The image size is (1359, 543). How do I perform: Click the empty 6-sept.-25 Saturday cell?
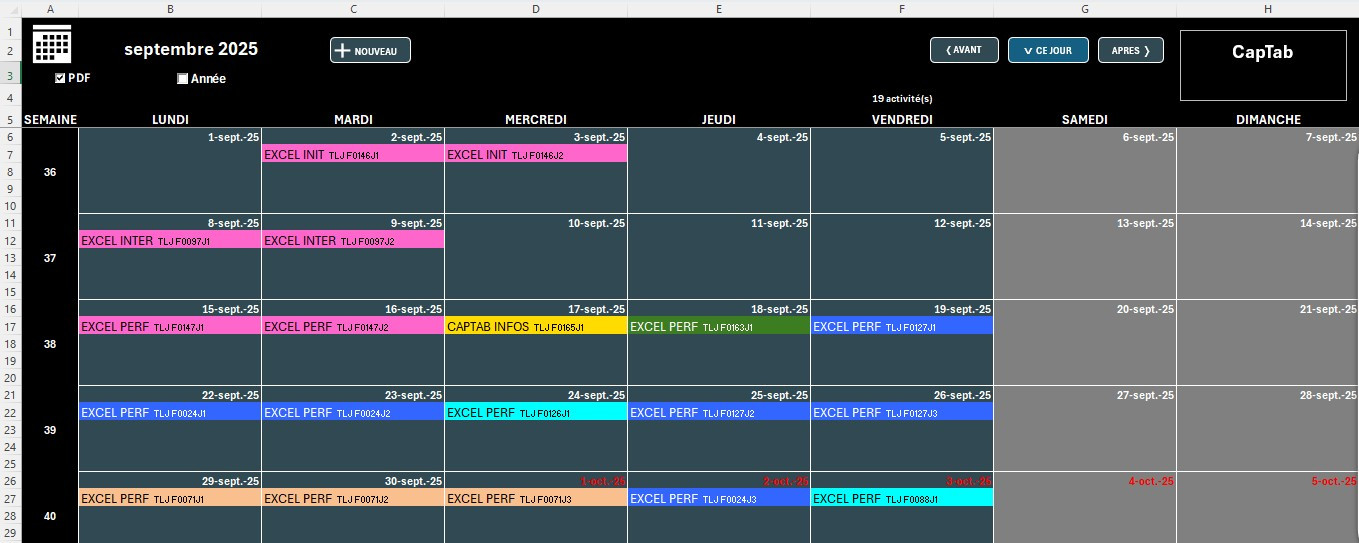click(1085, 175)
